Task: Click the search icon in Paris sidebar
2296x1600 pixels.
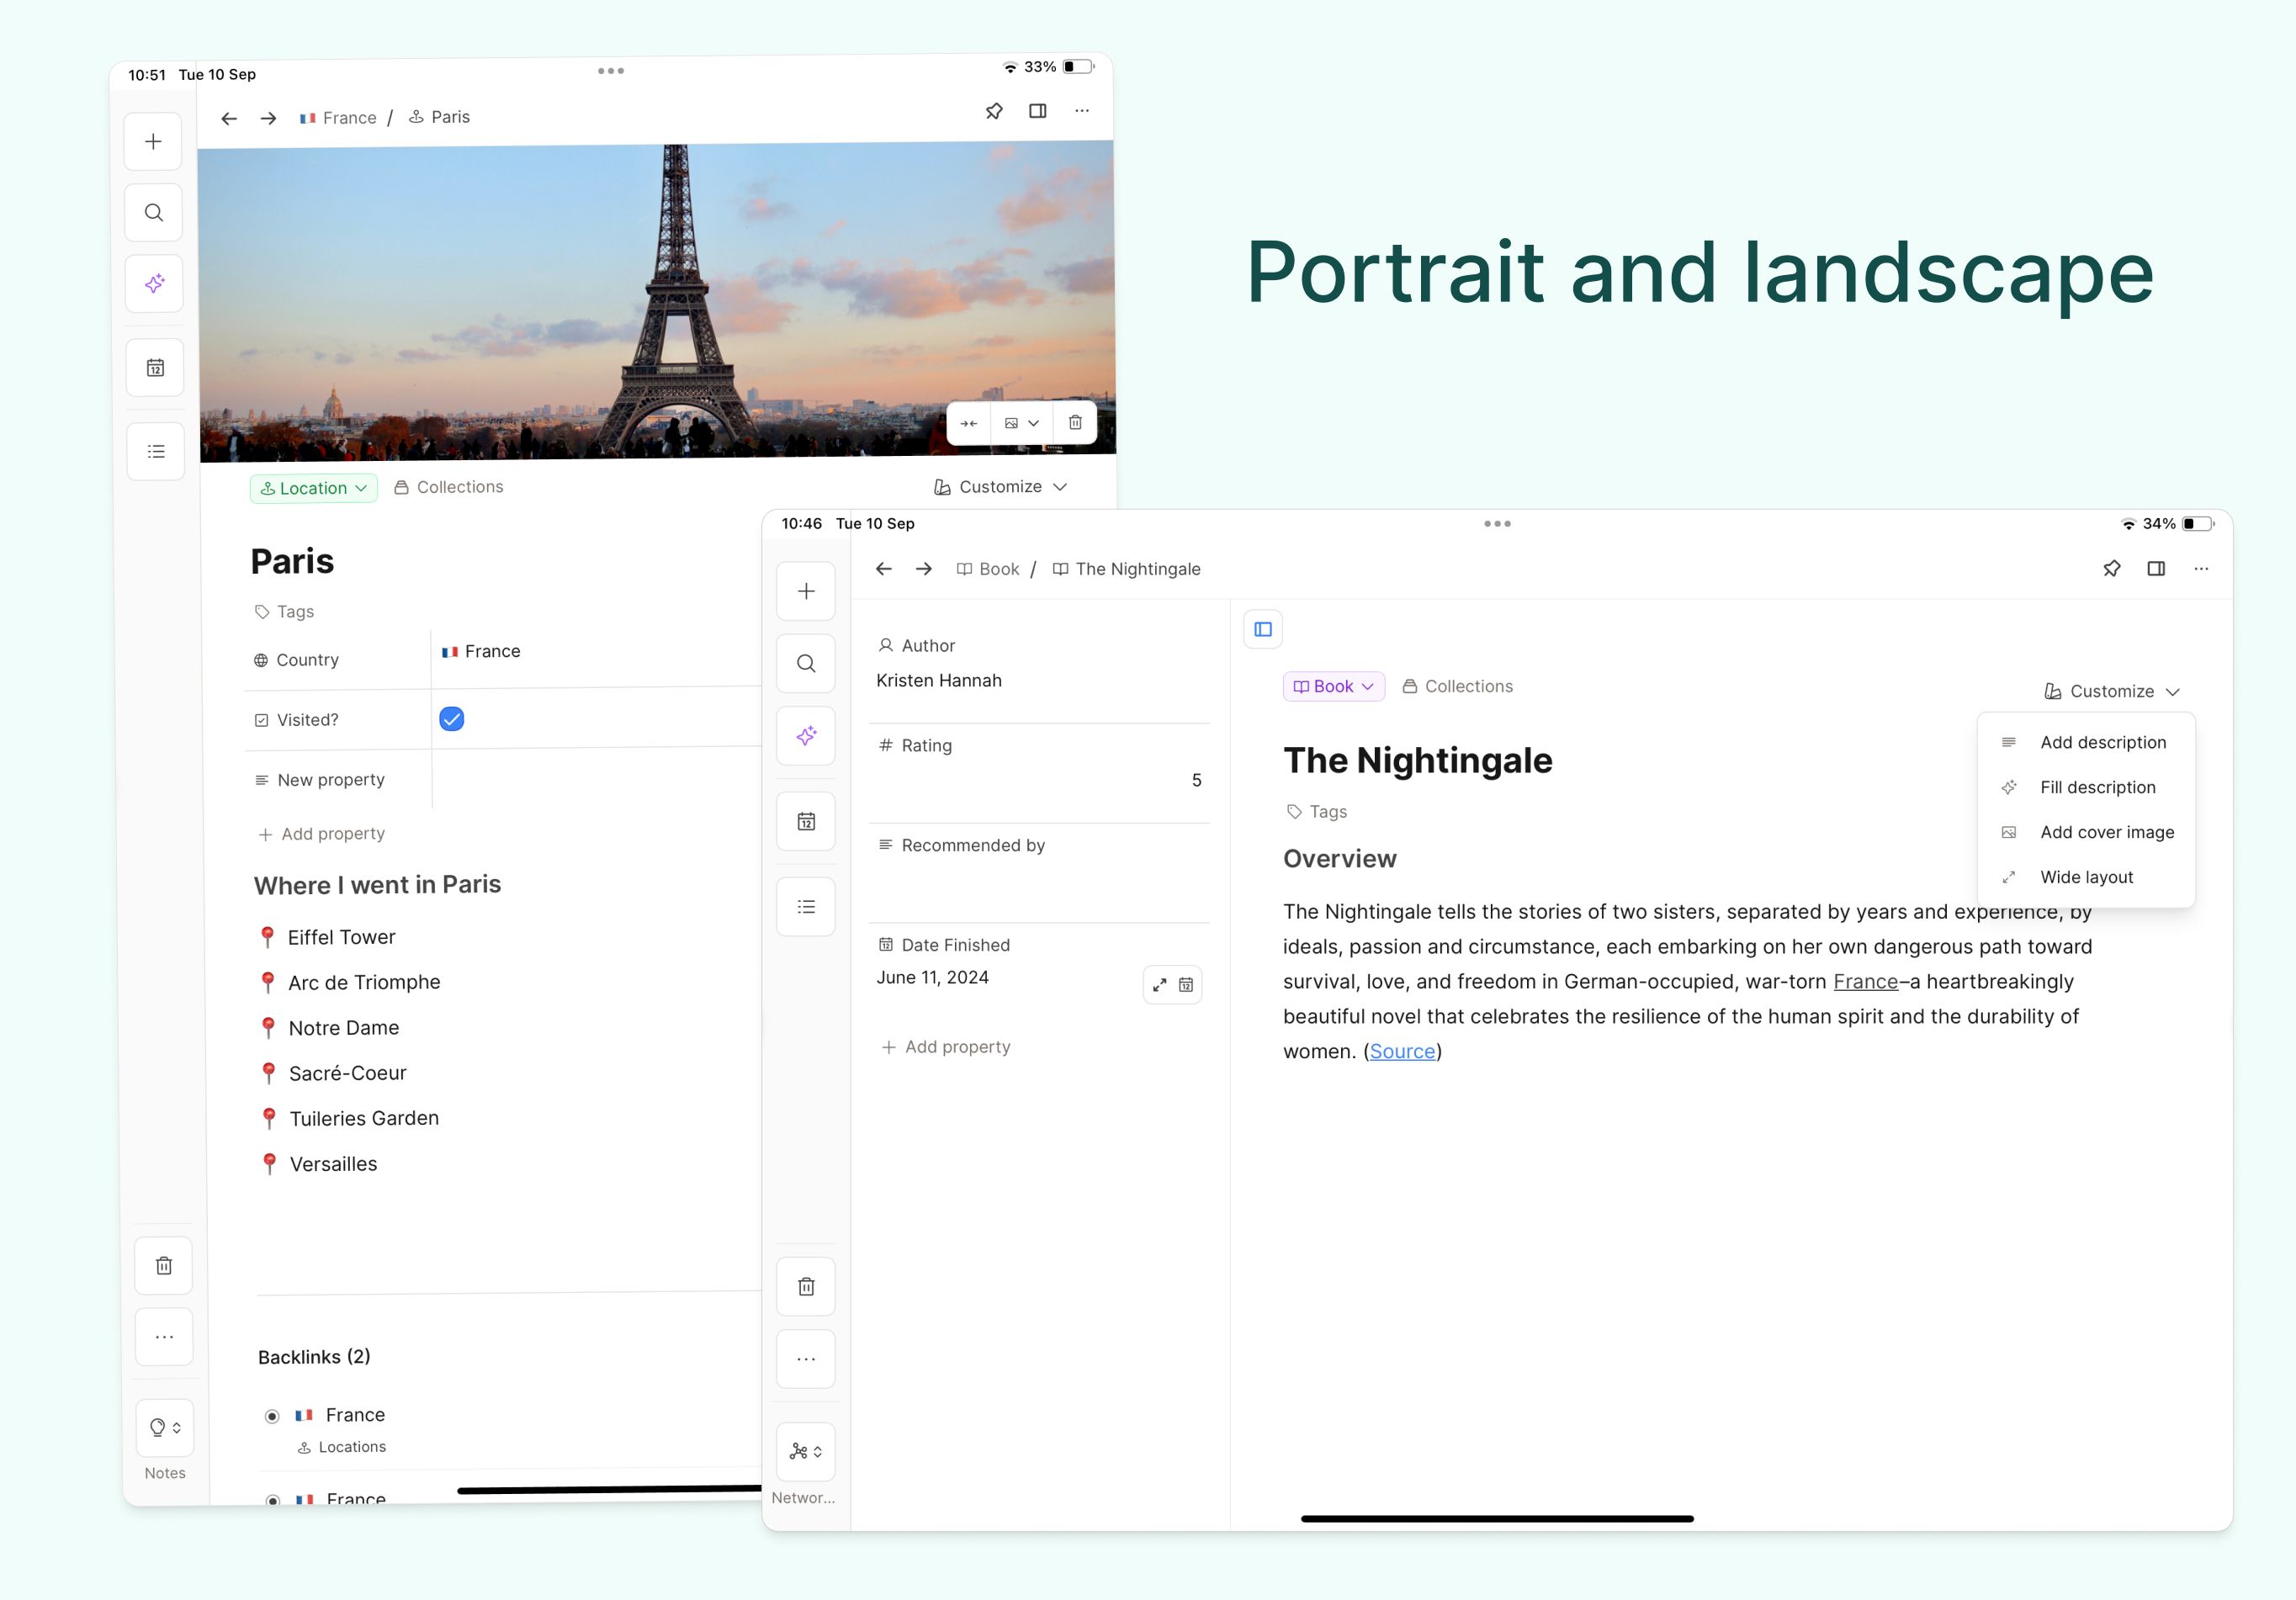Action: point(154,213)
